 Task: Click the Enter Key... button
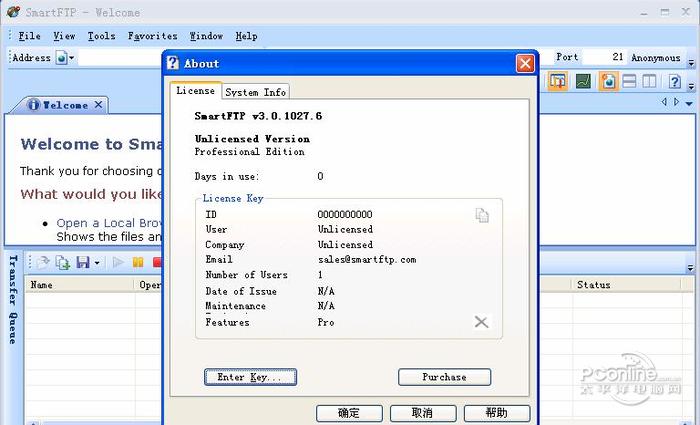250,377
